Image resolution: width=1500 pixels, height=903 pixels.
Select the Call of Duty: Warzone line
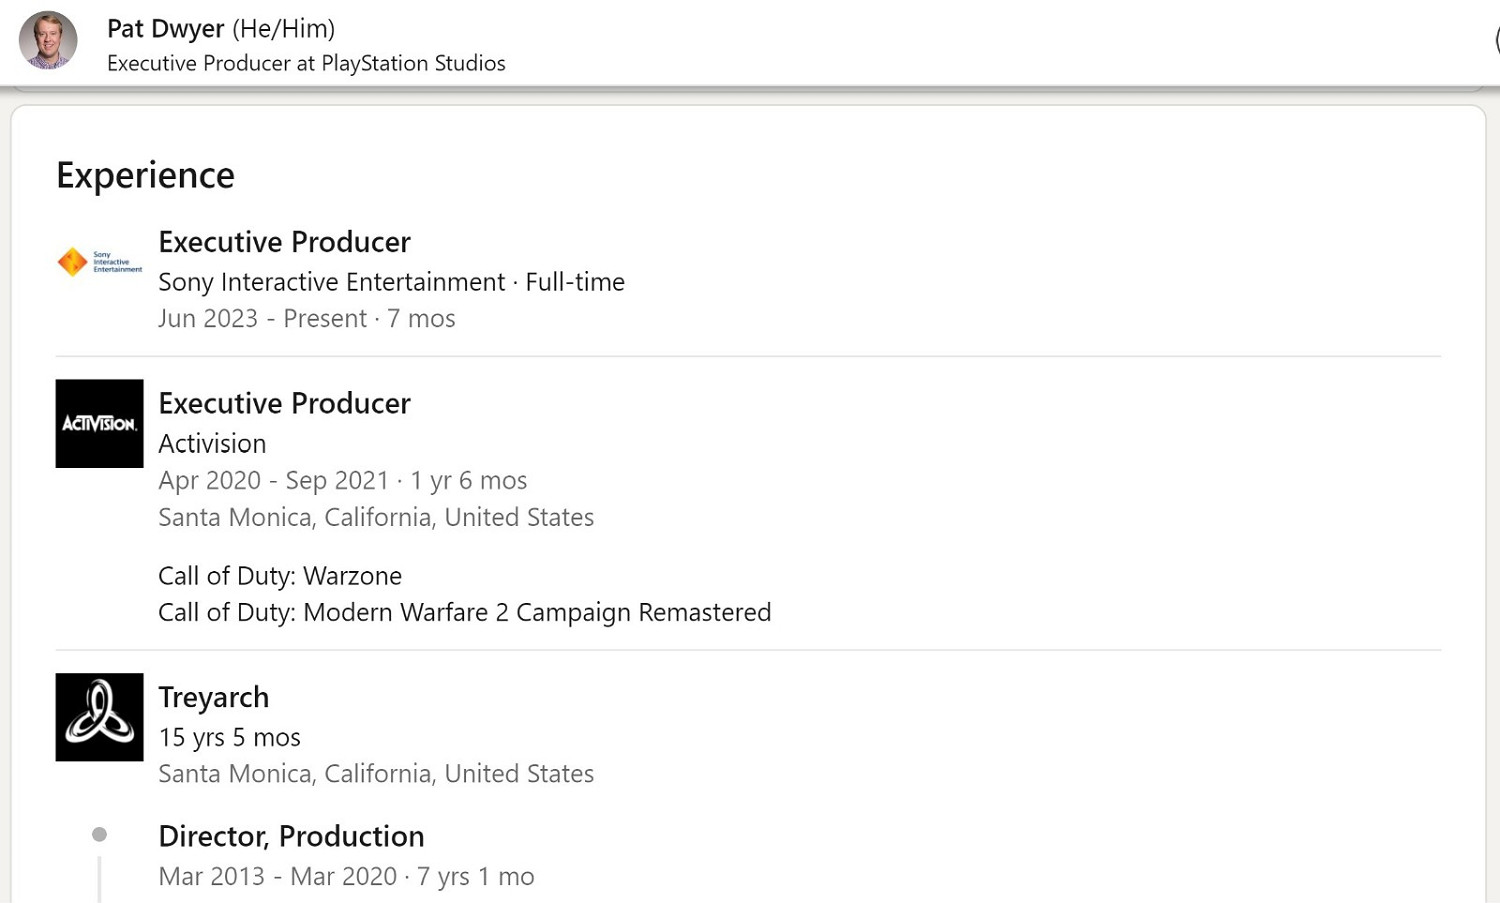pos(280,576)
